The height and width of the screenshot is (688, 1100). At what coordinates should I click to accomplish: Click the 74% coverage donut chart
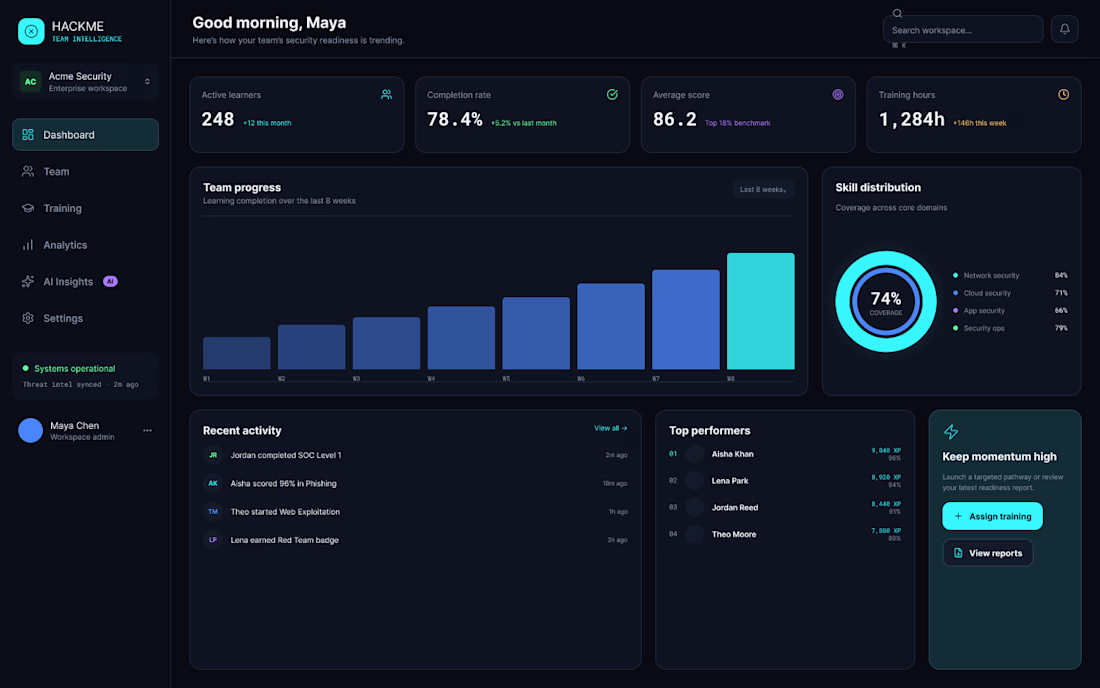click(x=885, y=302)
